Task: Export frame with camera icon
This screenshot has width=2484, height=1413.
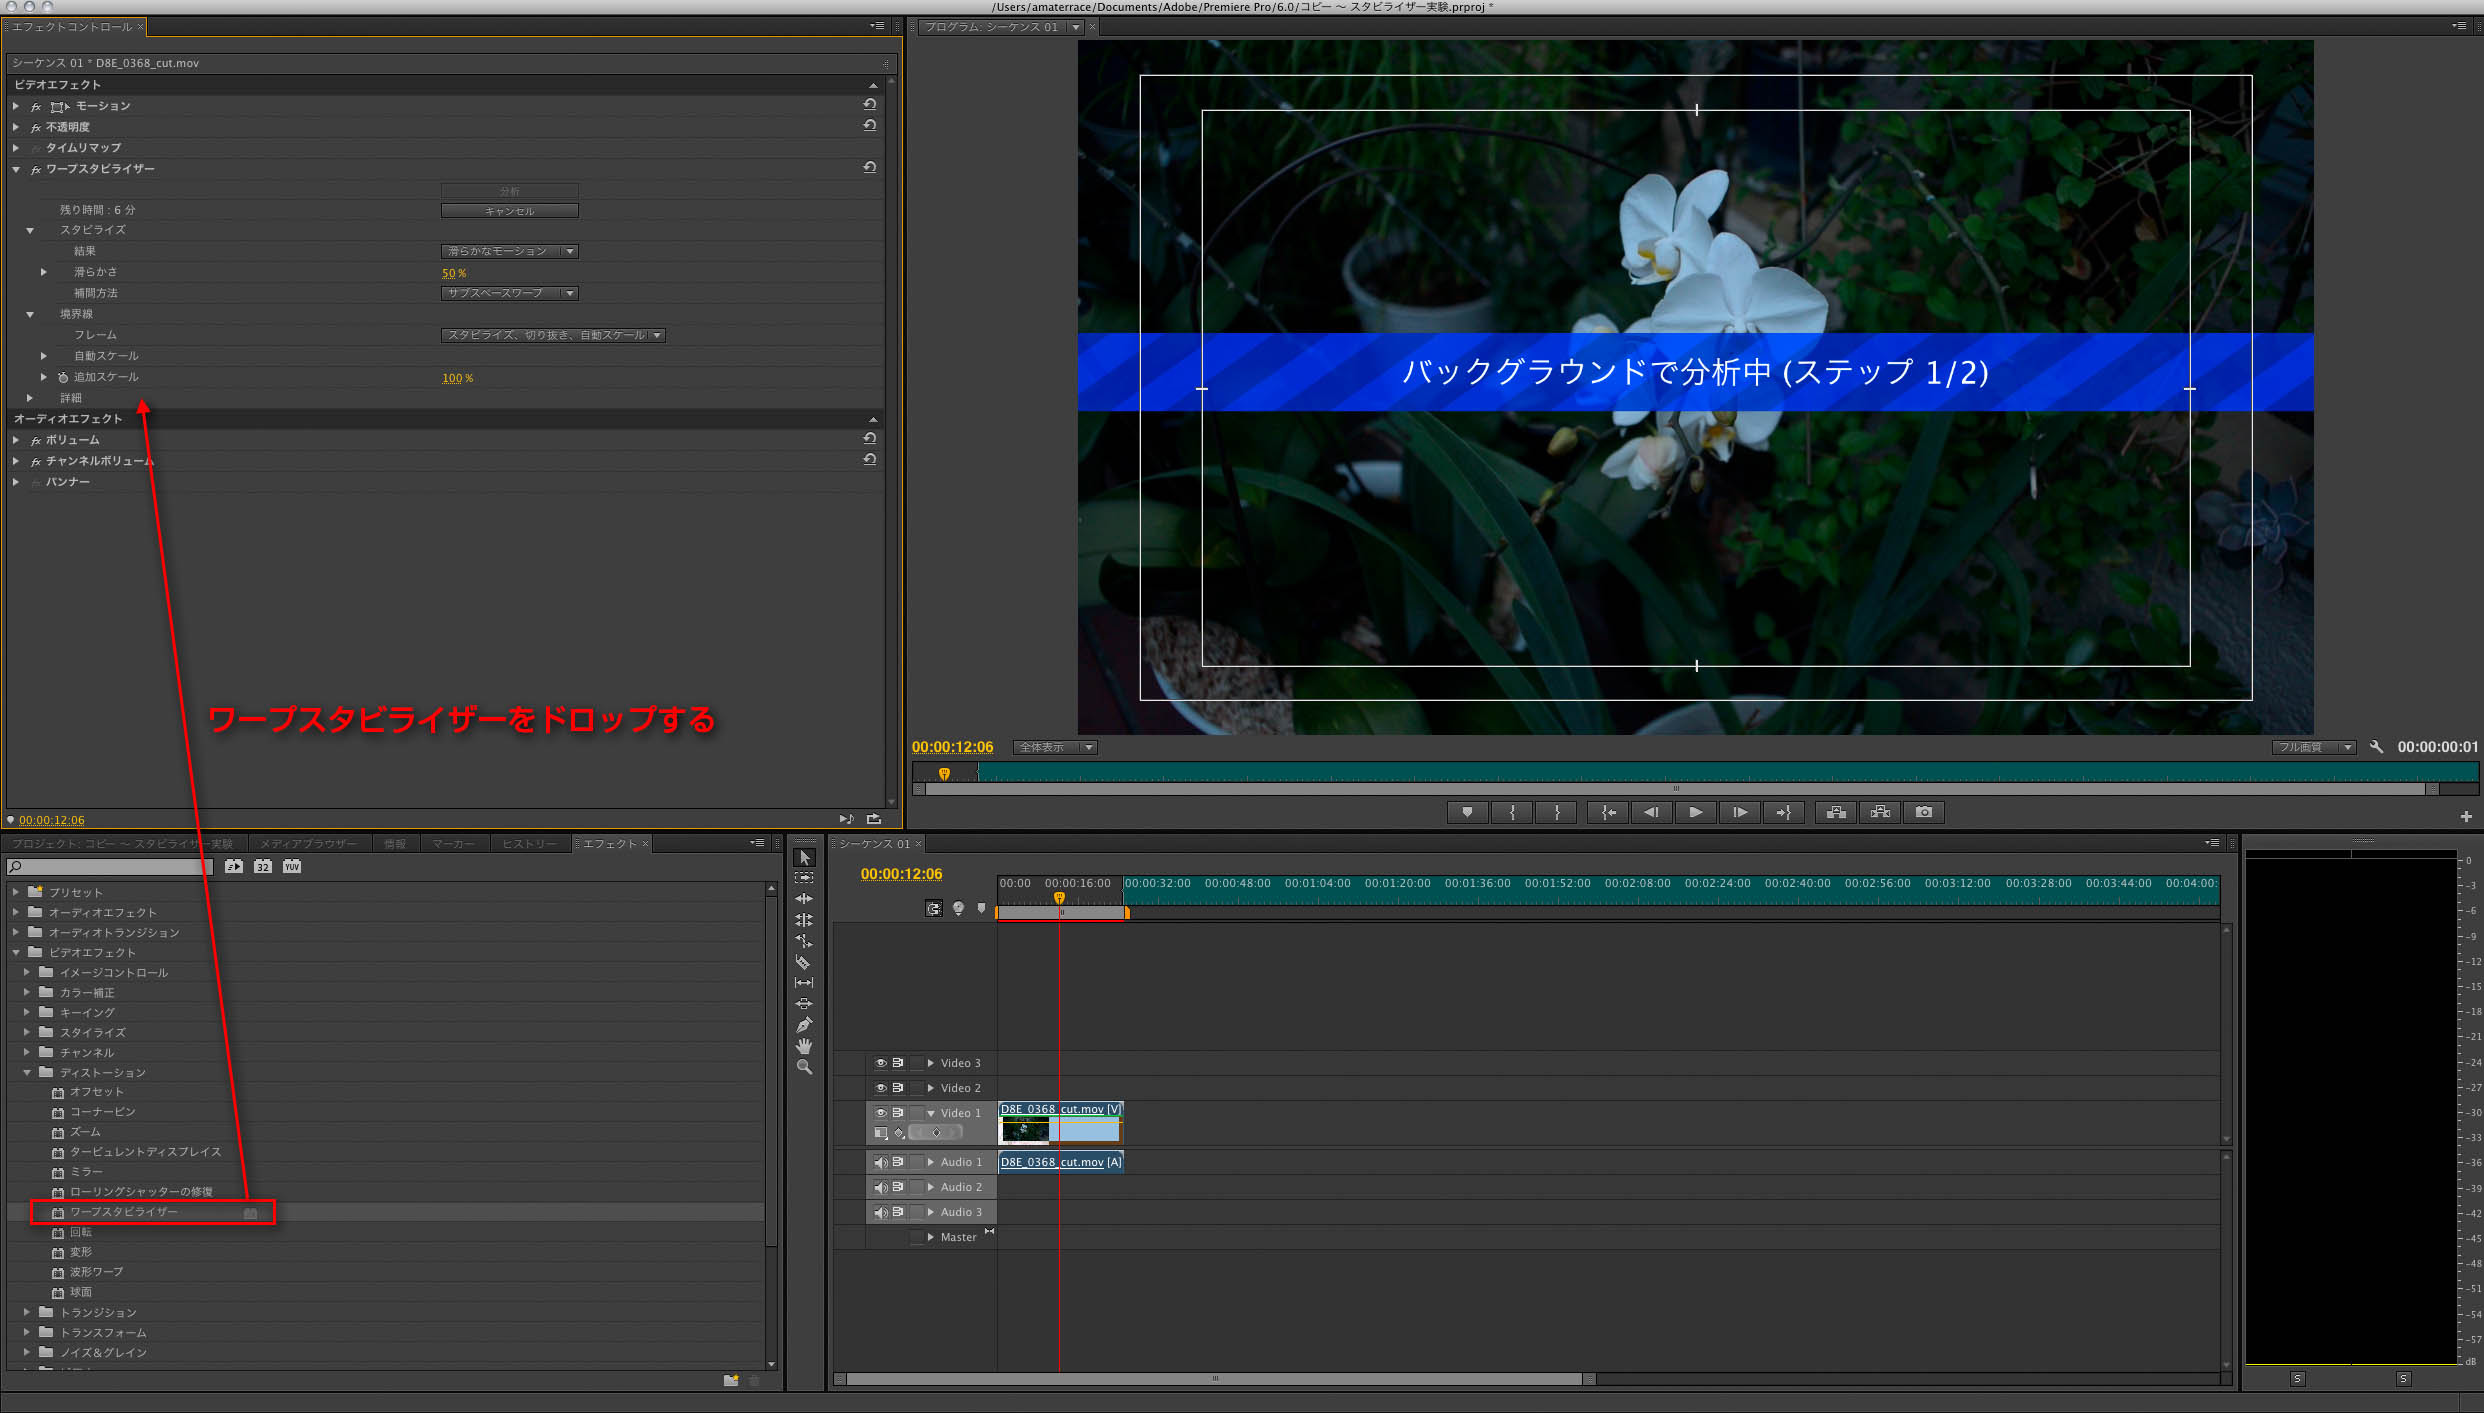Action: [1924, 812]
